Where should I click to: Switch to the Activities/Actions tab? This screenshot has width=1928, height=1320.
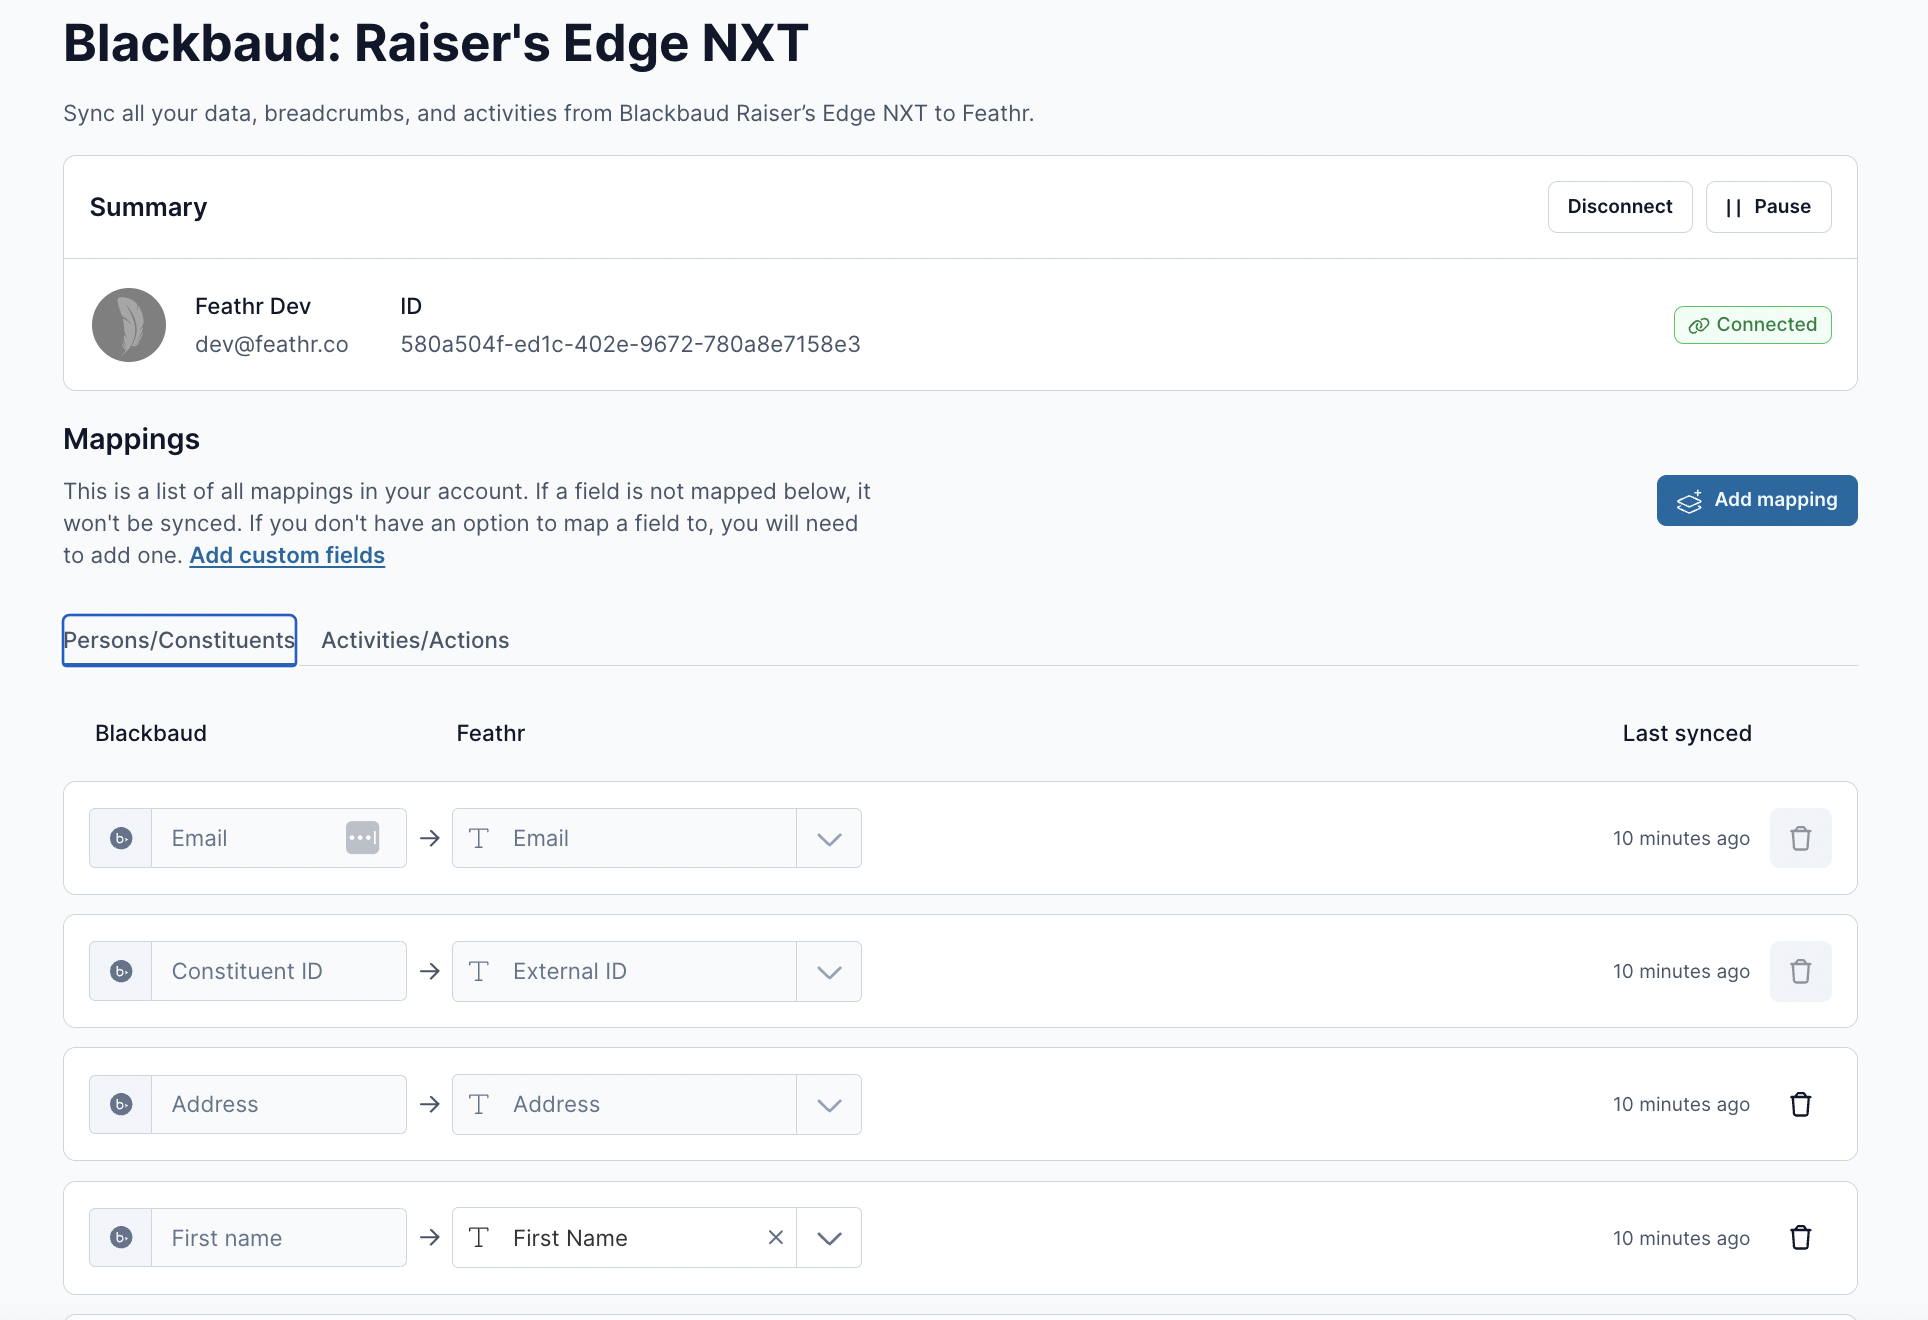[x=414, y=640]
